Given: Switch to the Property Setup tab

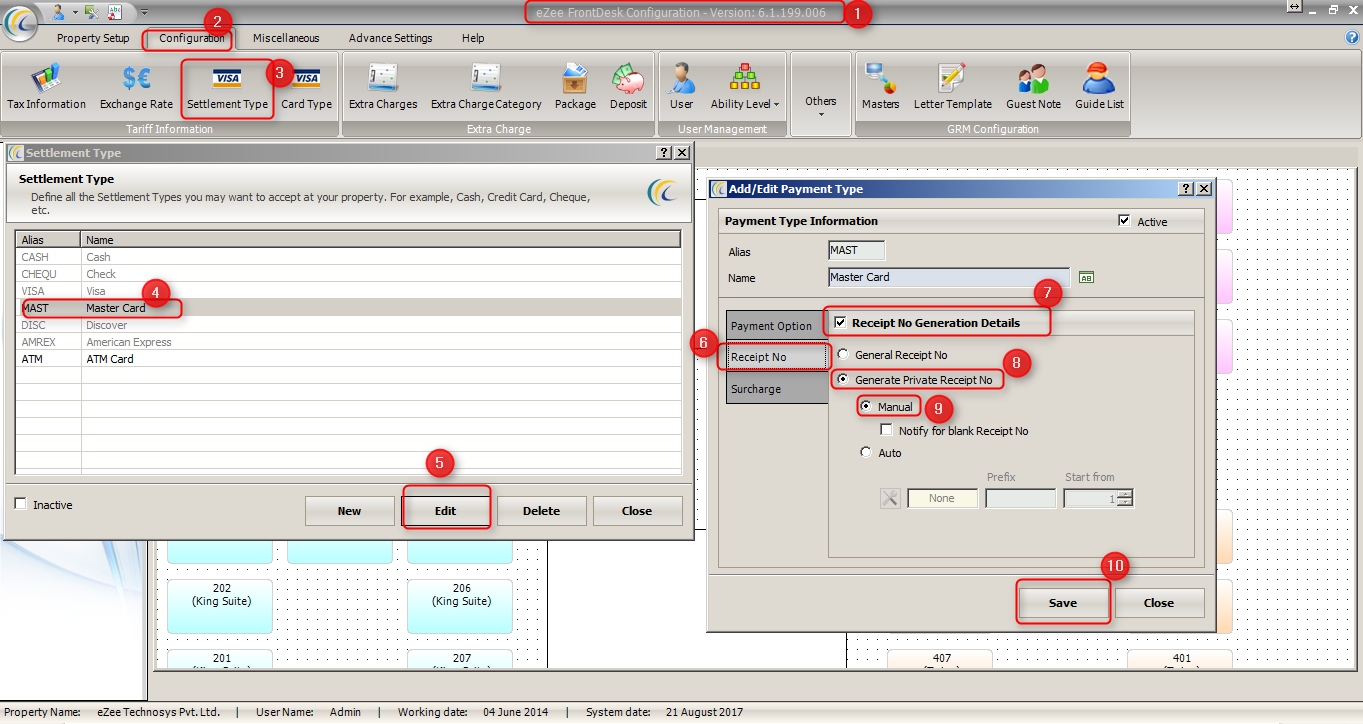Looking at the screenshot, I should tap(93, 38).
